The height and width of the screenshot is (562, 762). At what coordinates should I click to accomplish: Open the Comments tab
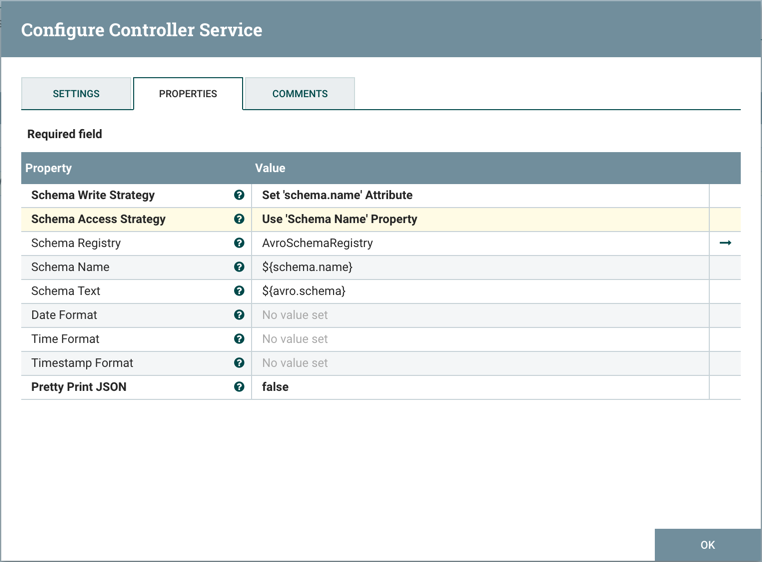click(x=299, y=94)
